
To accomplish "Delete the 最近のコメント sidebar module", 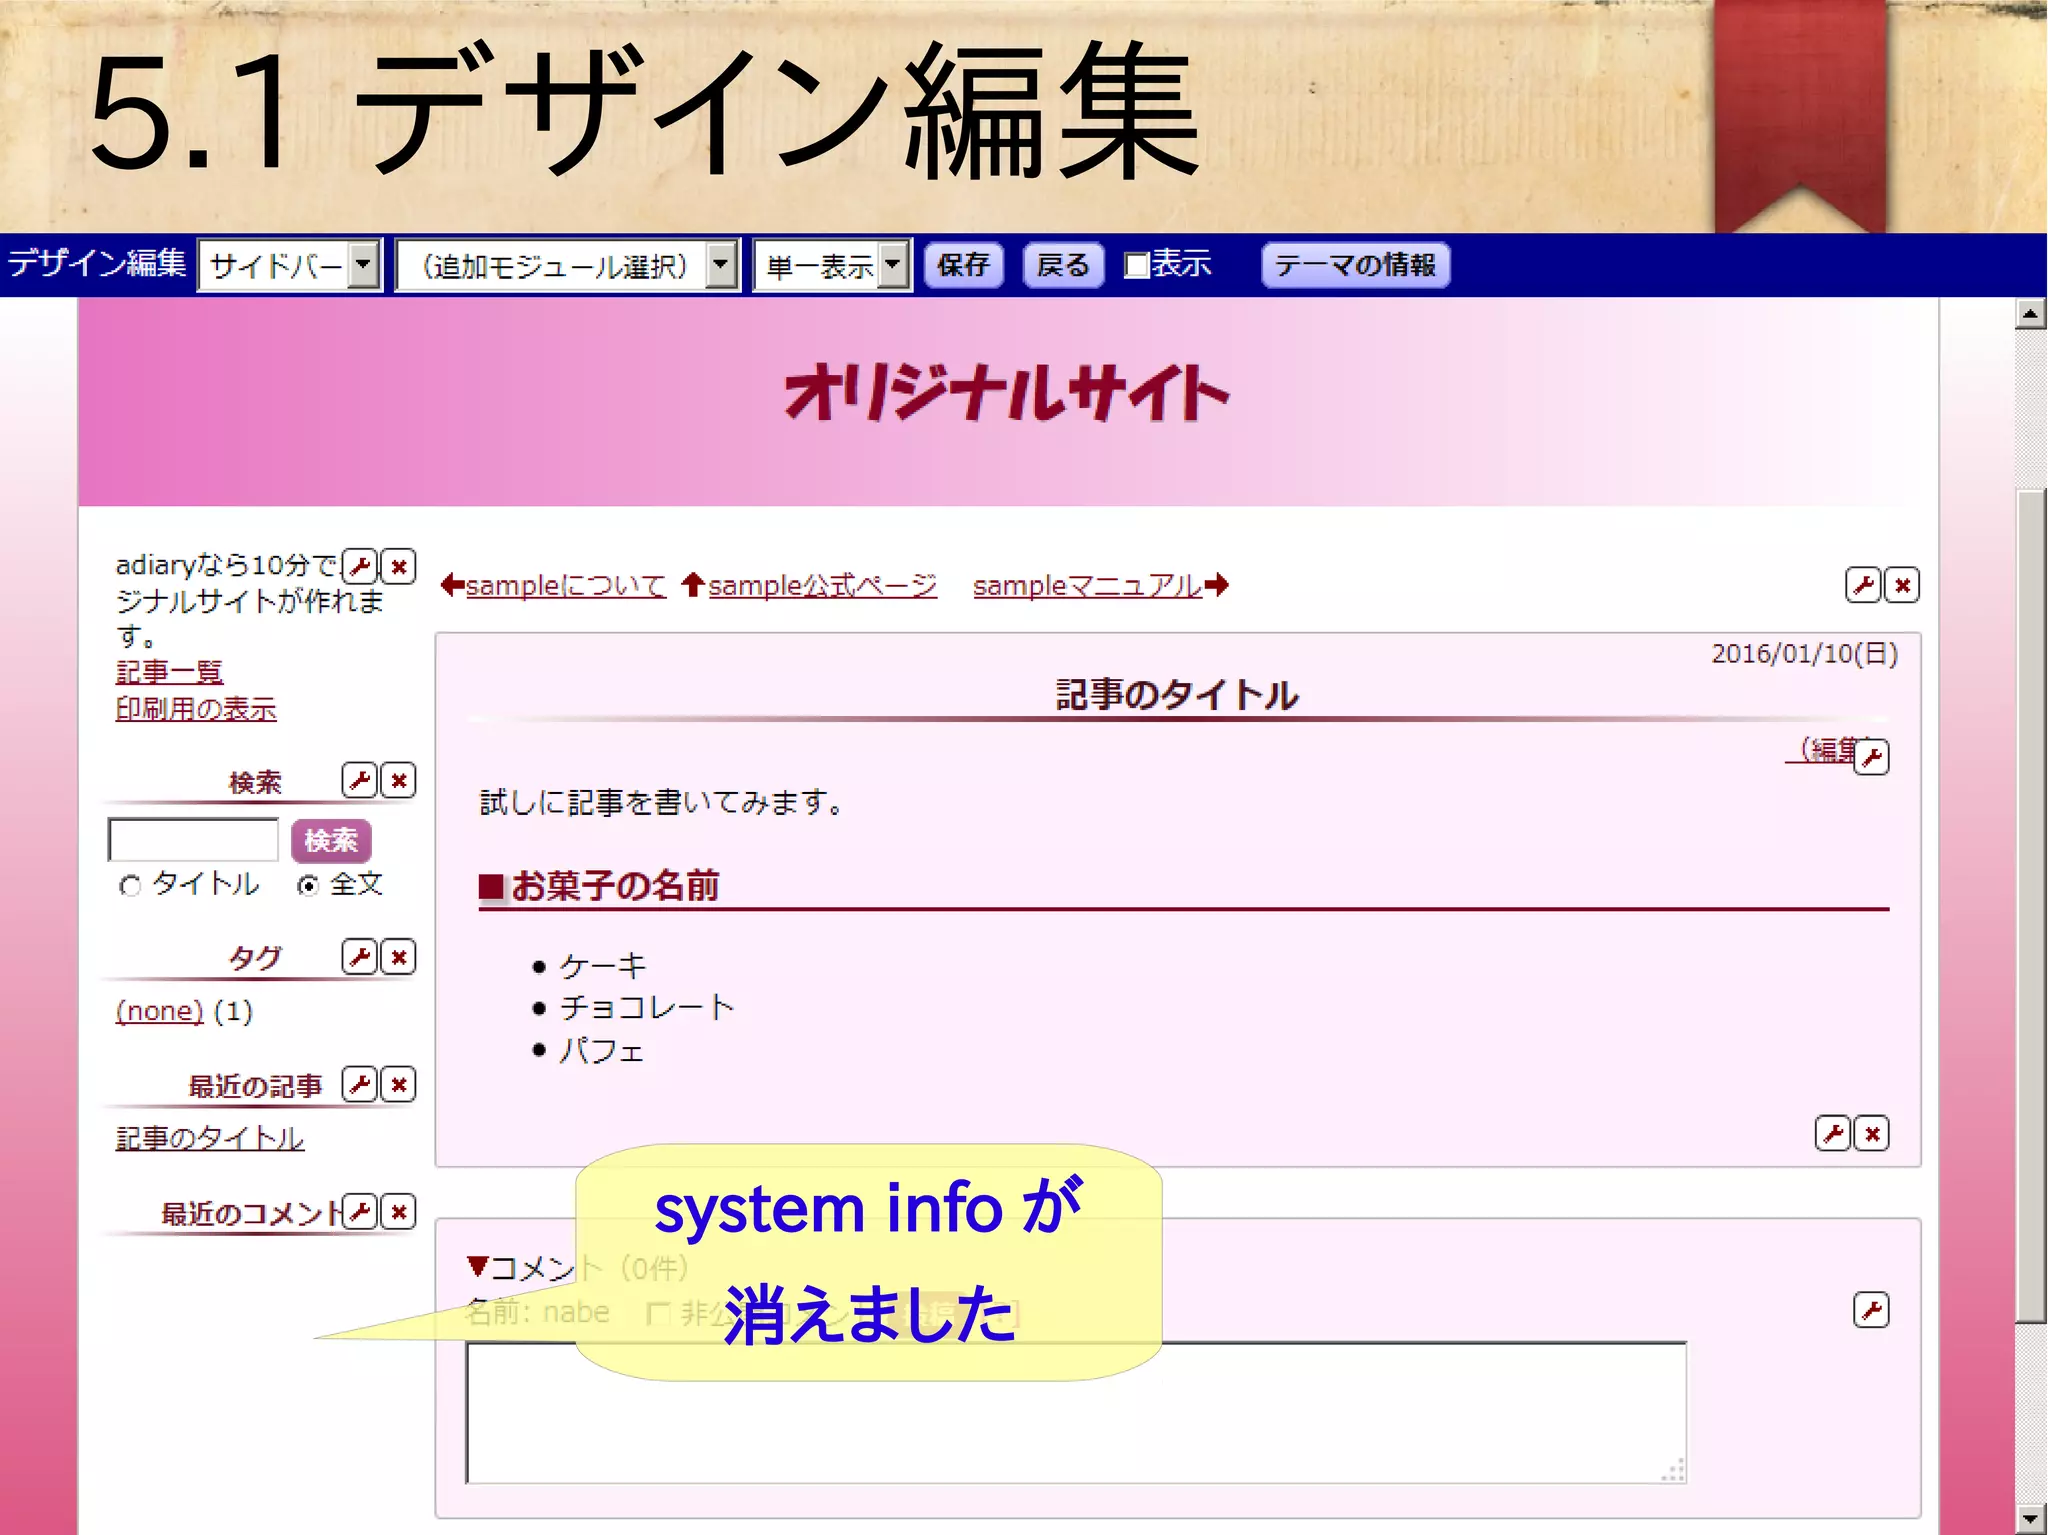I will pyautogui.click(x=399, y=1212).
